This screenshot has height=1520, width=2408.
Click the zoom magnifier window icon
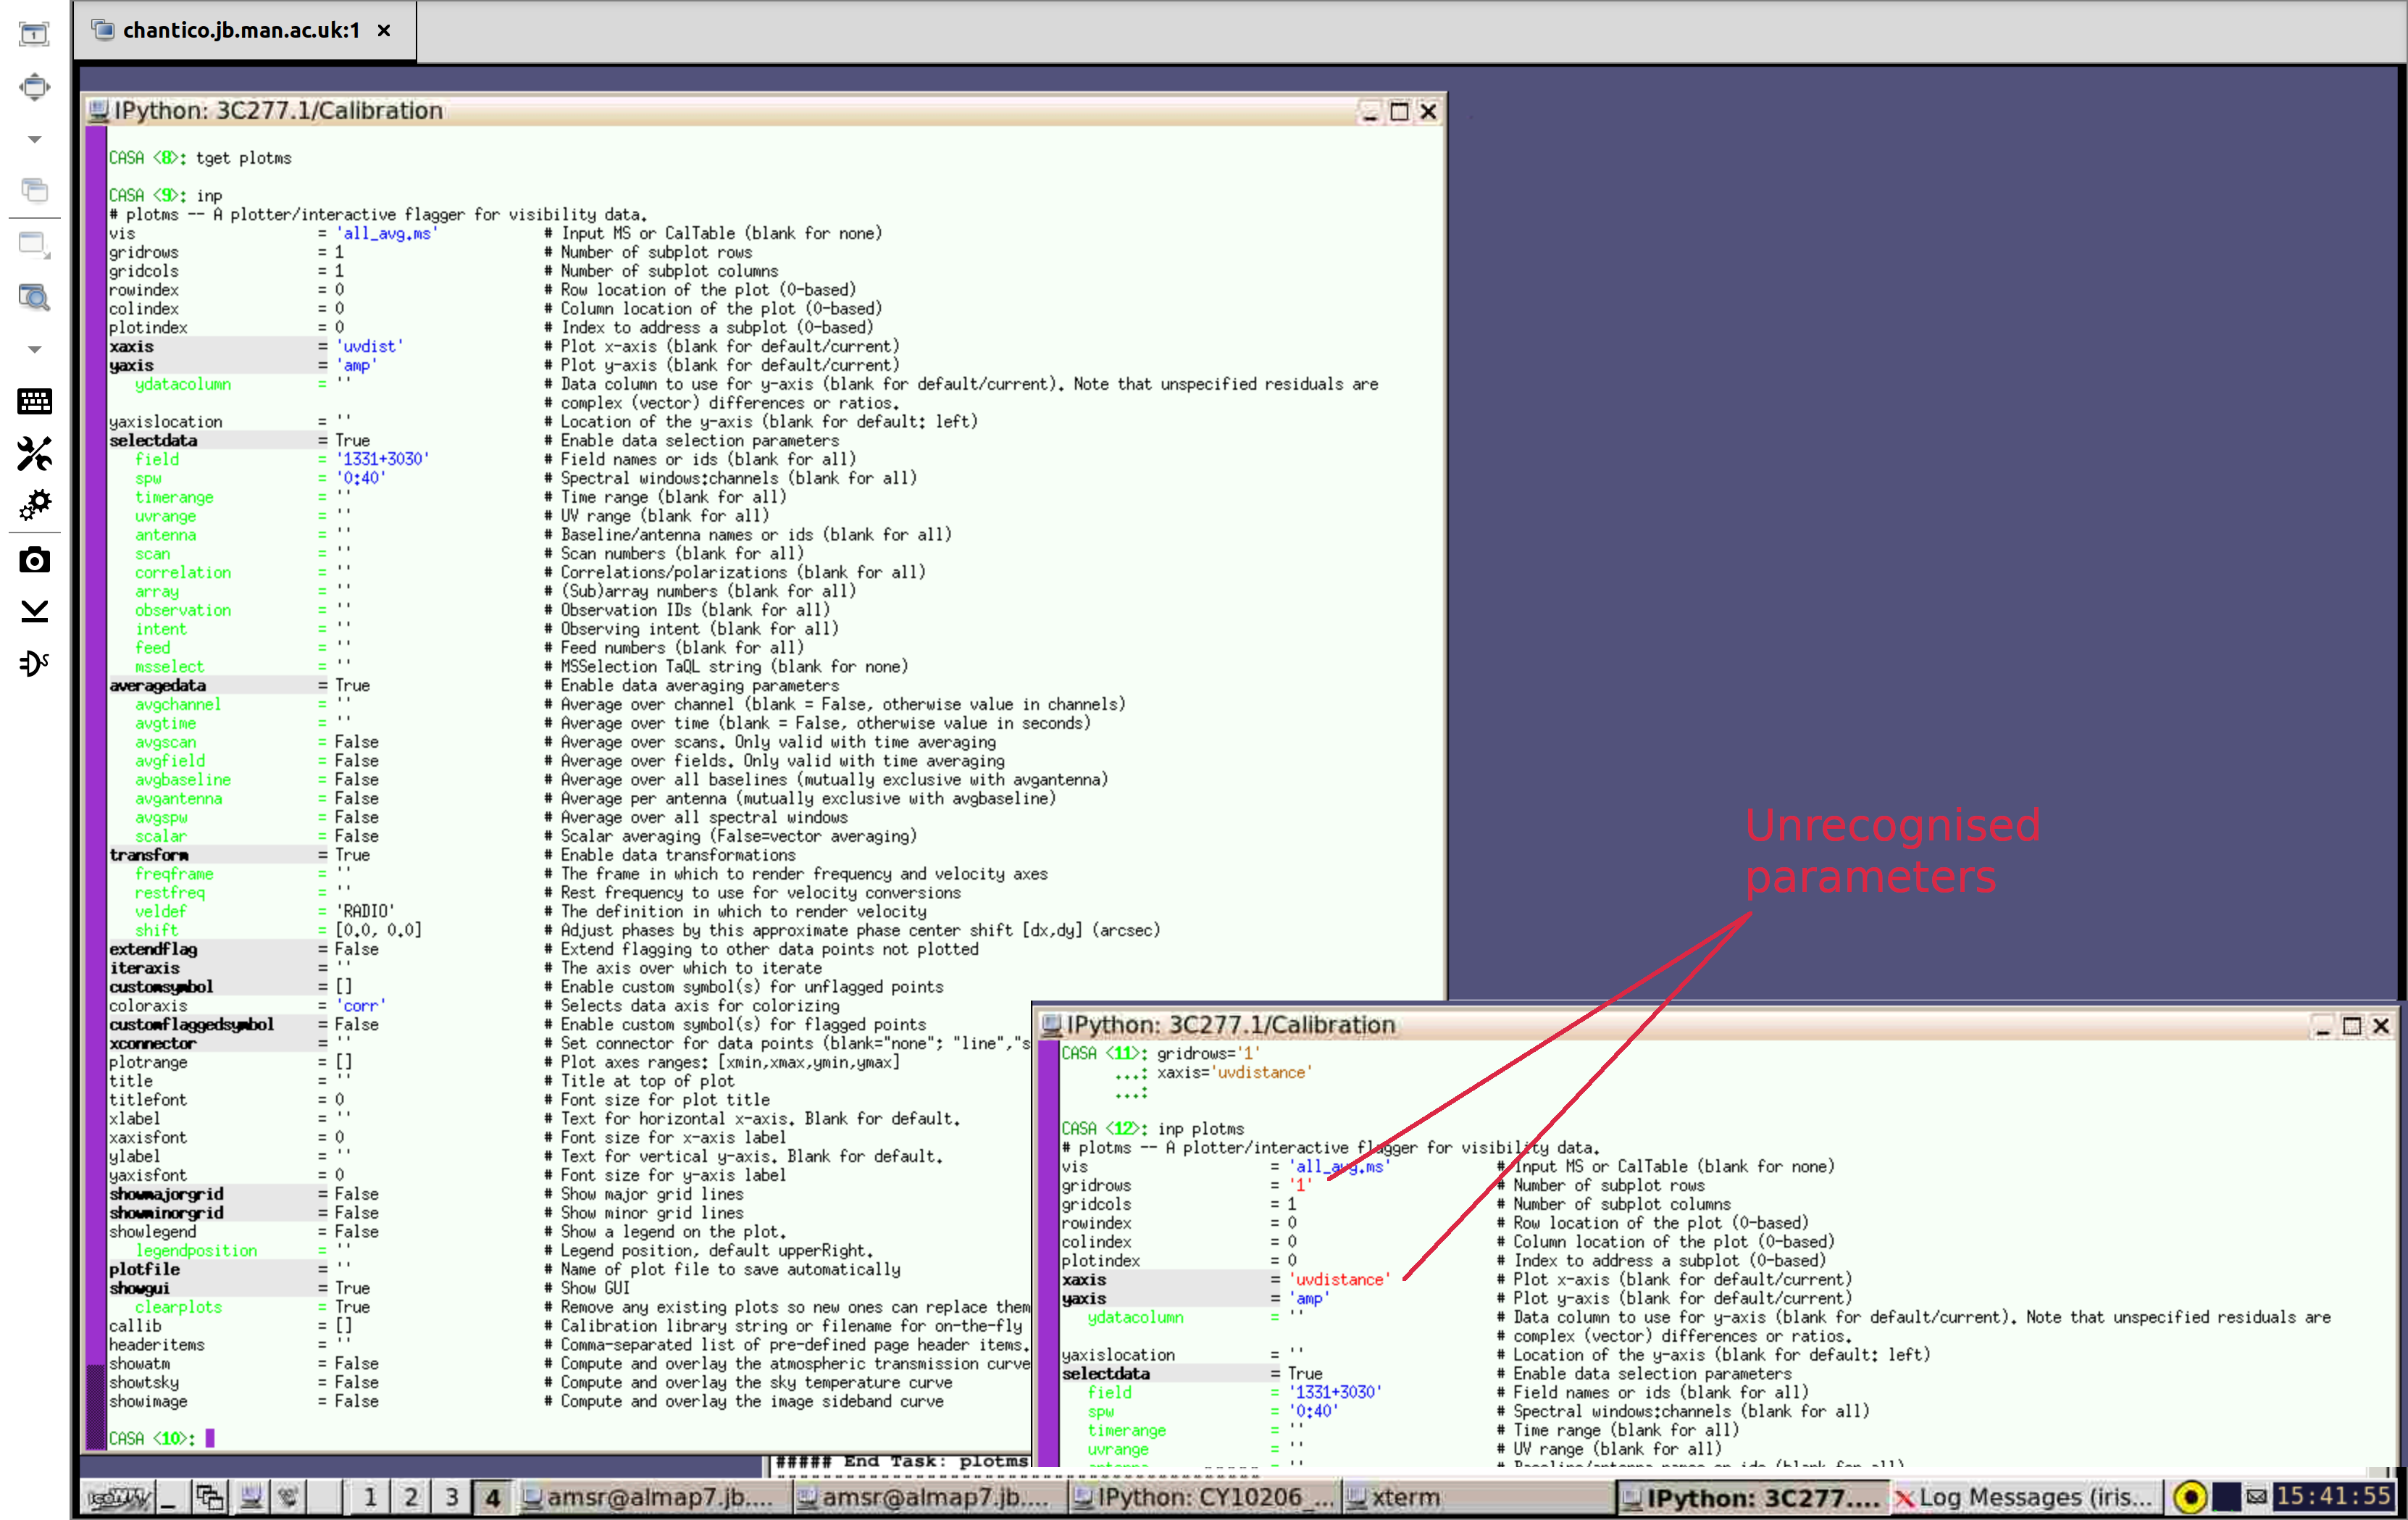tap(34, 297)
